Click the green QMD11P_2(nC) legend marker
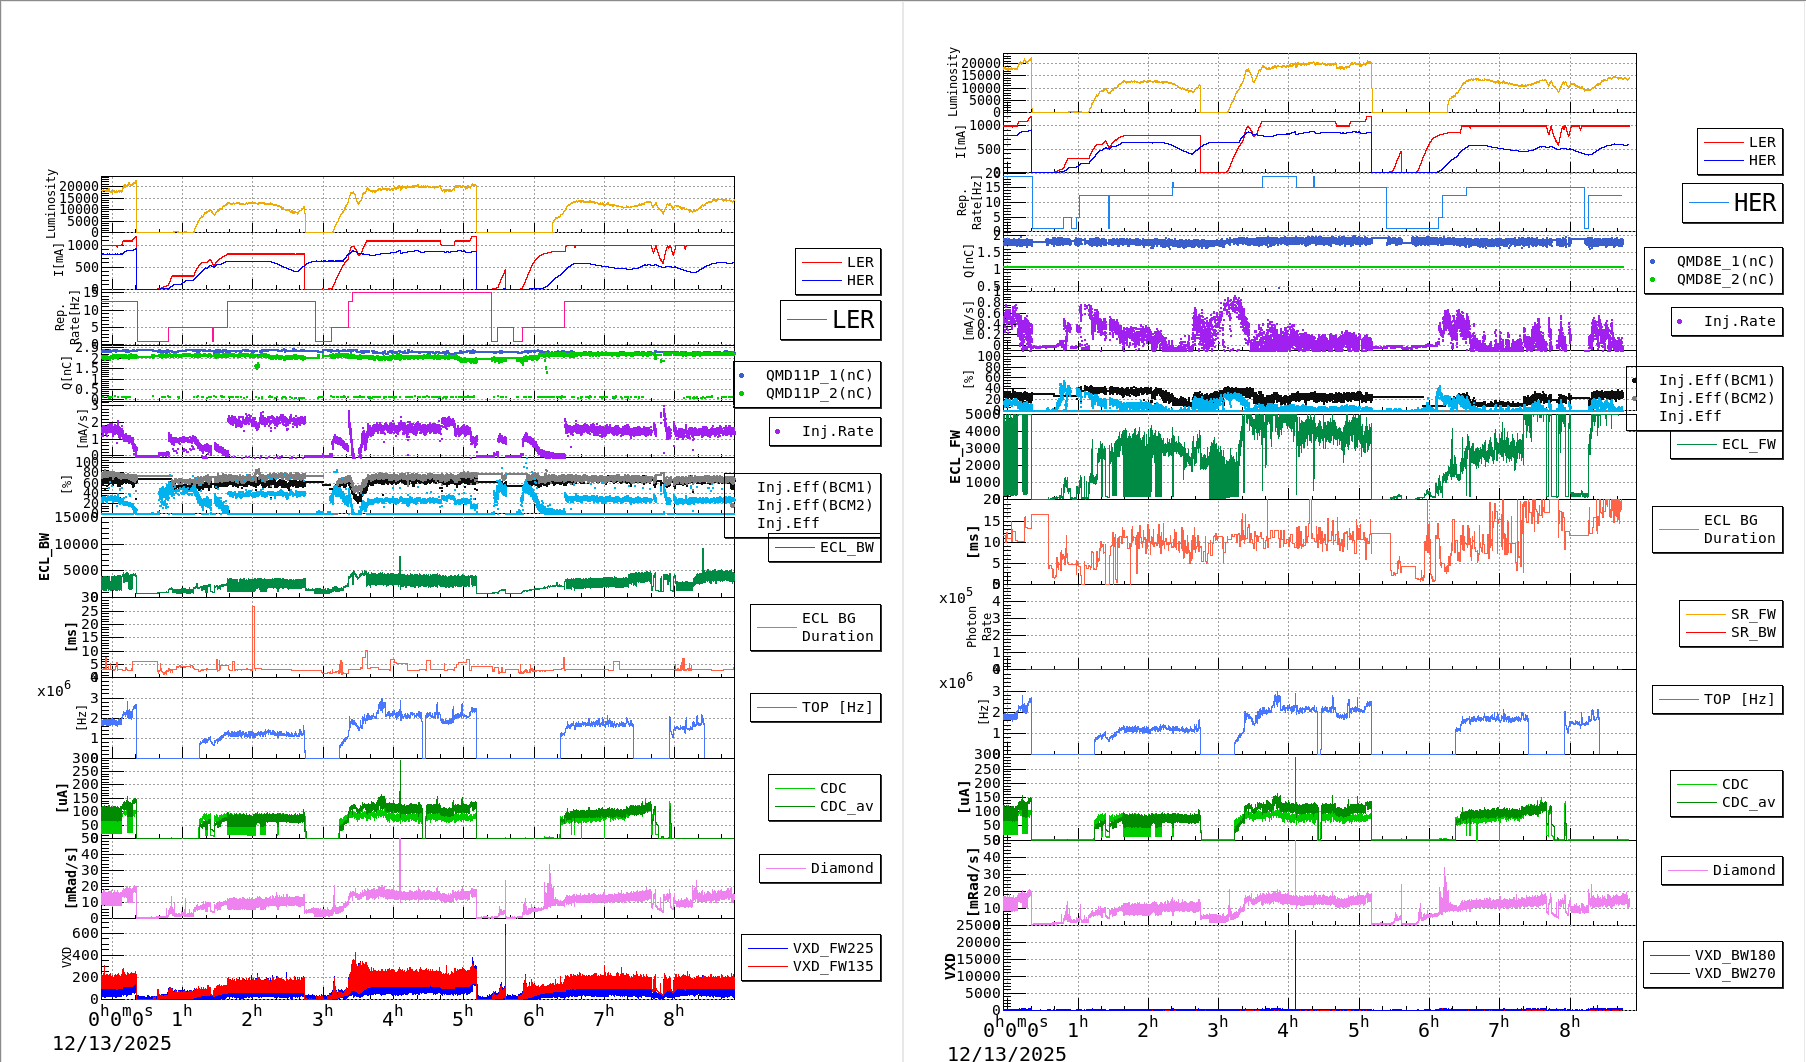The image size is (1806, 1062). tap(741, 393)
